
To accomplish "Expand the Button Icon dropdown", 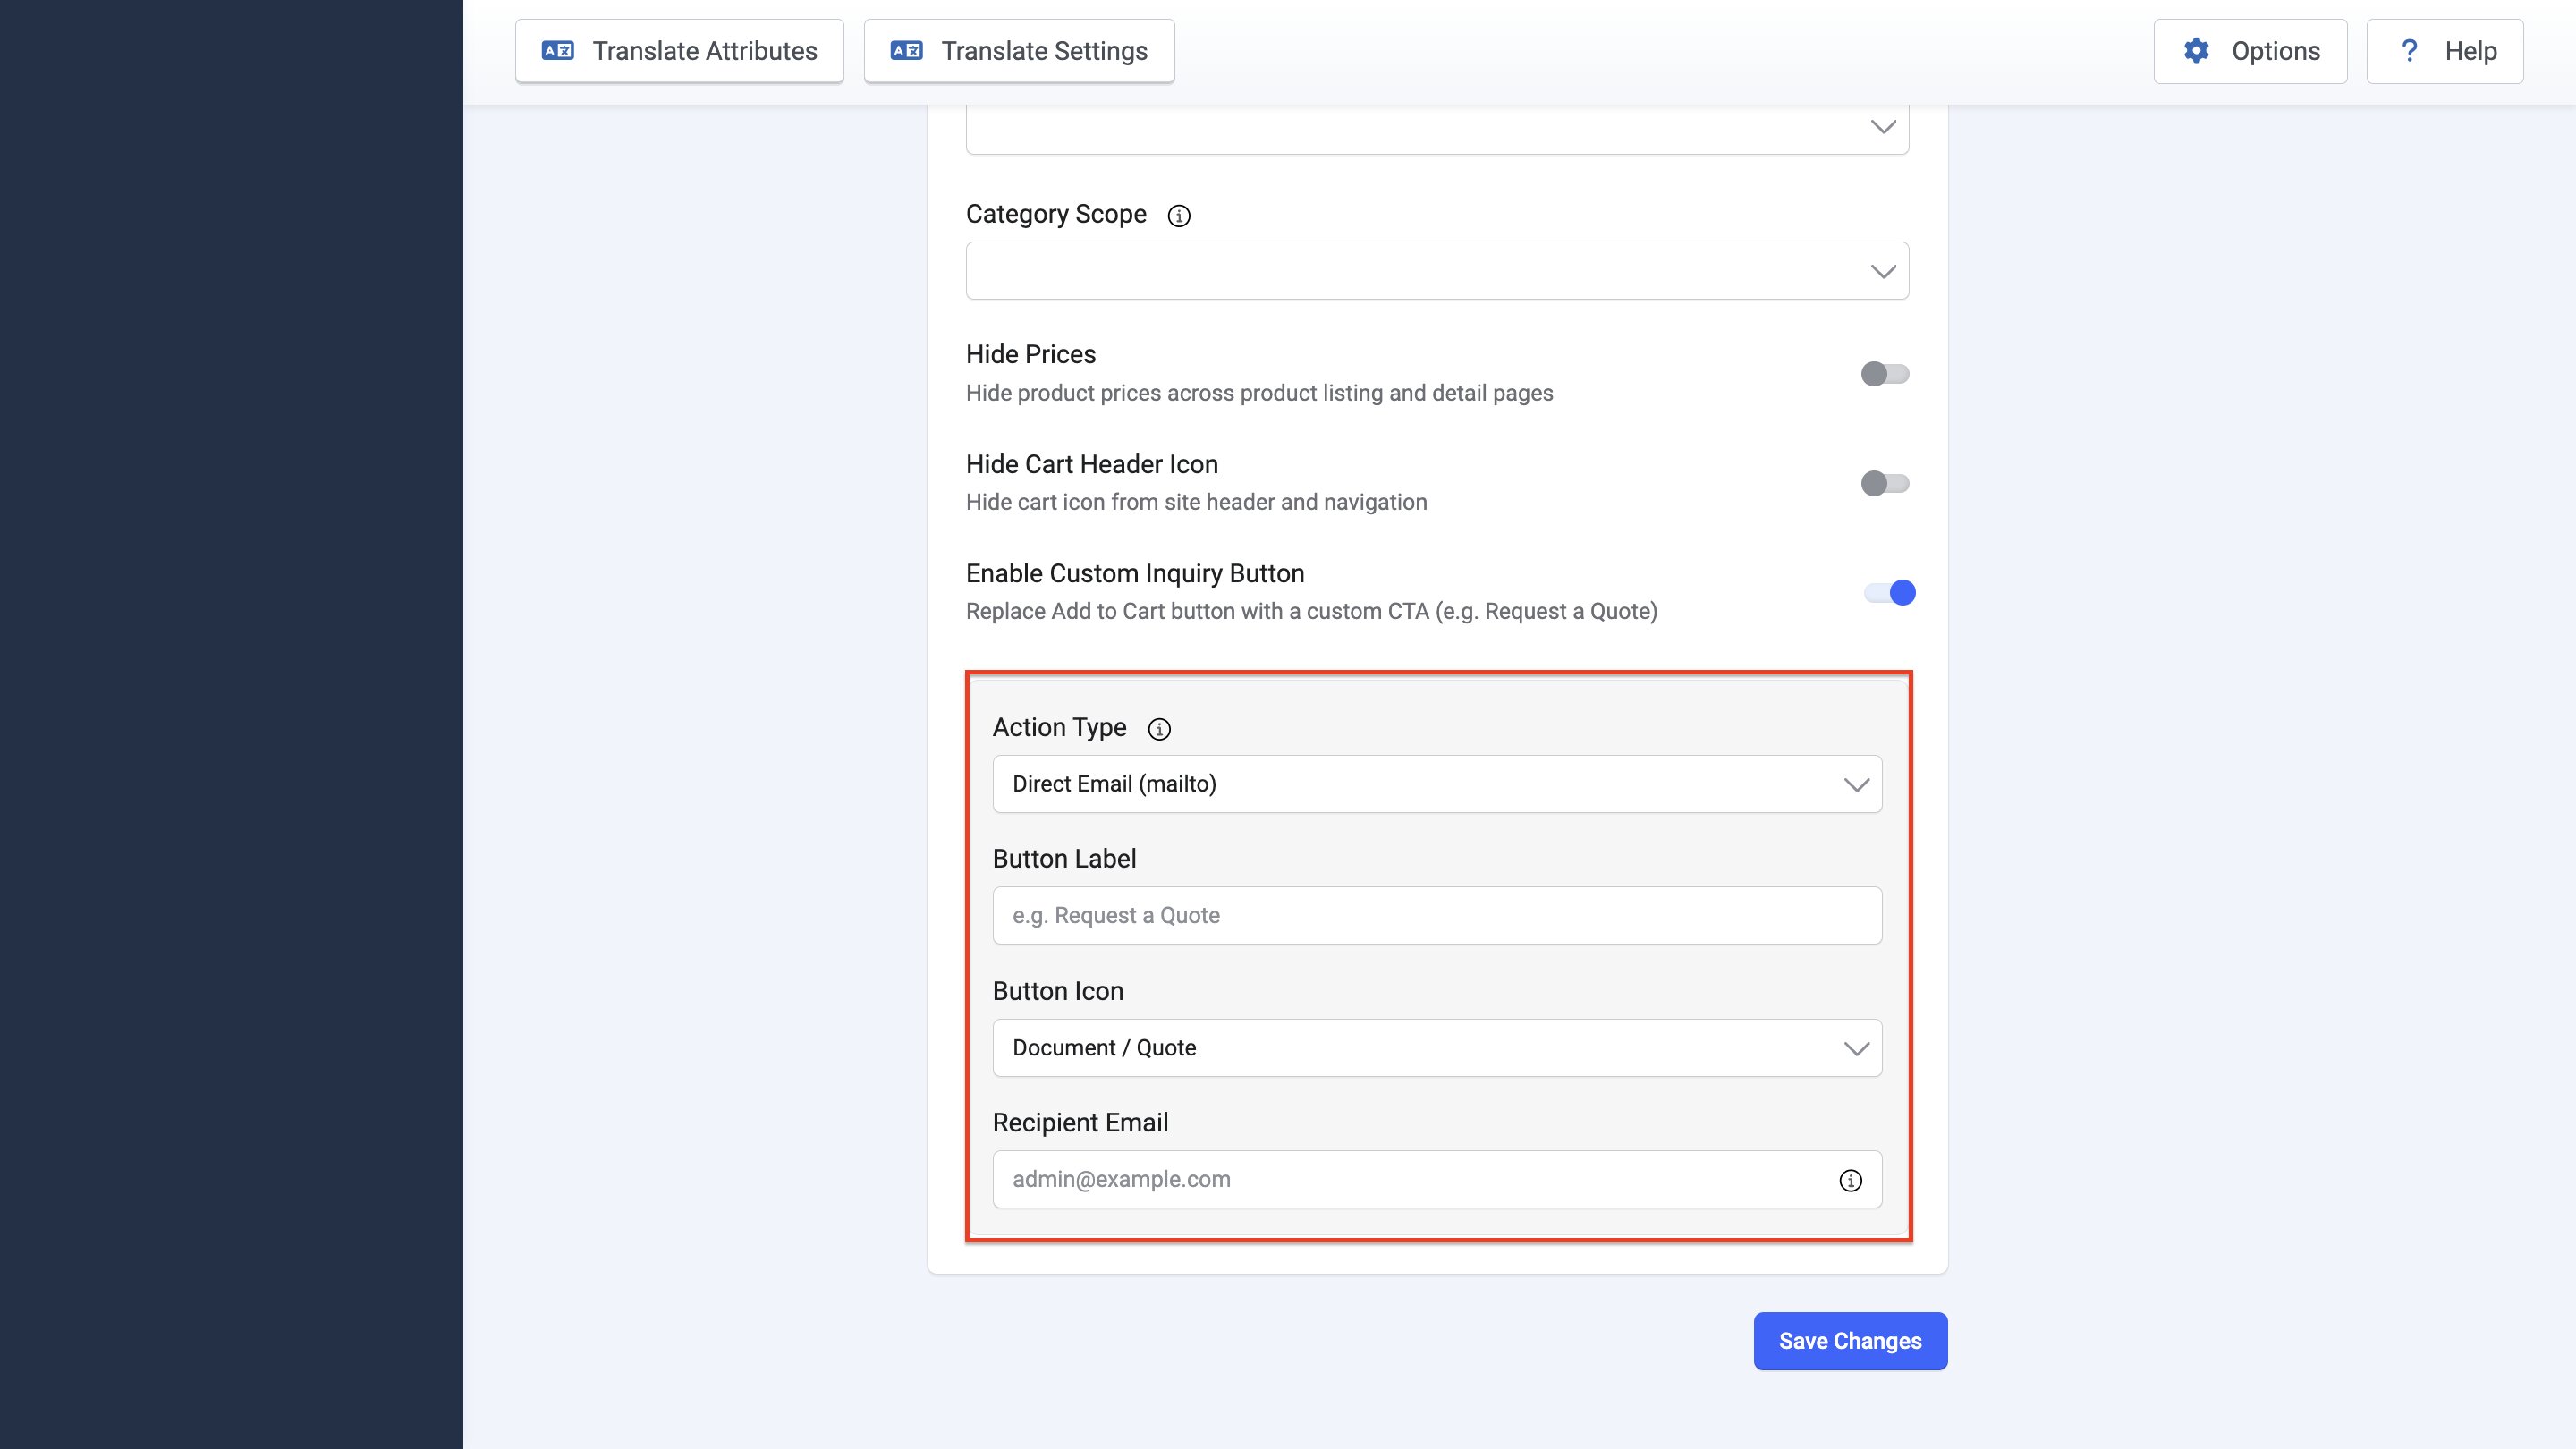I will [1437, 1048].
